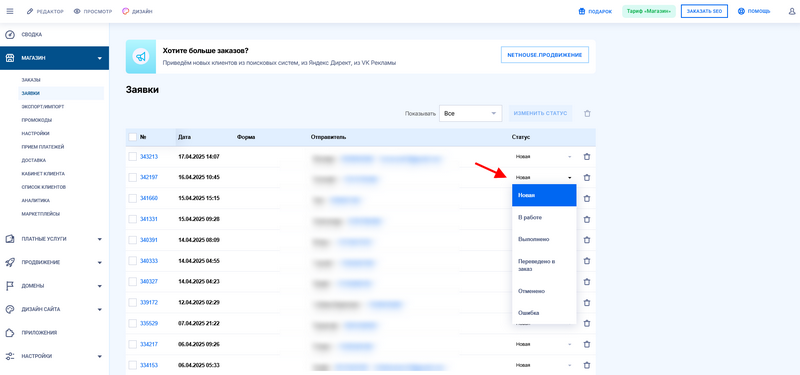This screenshot has width=800, height=375.
Task: Delete request 340333 with trash icon
Action: click(587, 261)
